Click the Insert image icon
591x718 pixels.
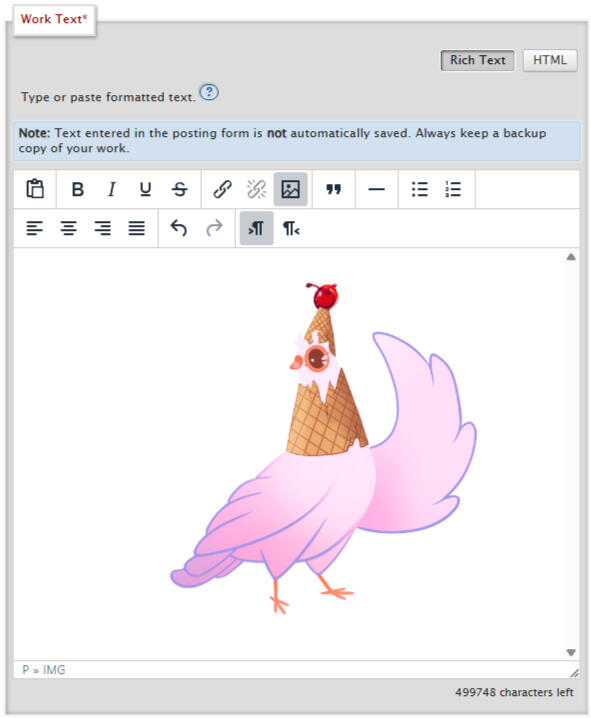290,189
